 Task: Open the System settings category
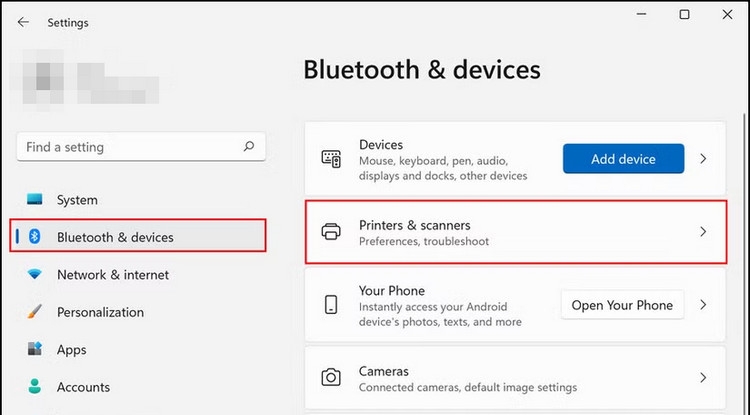pyautogui.click(x=77, y=200)
